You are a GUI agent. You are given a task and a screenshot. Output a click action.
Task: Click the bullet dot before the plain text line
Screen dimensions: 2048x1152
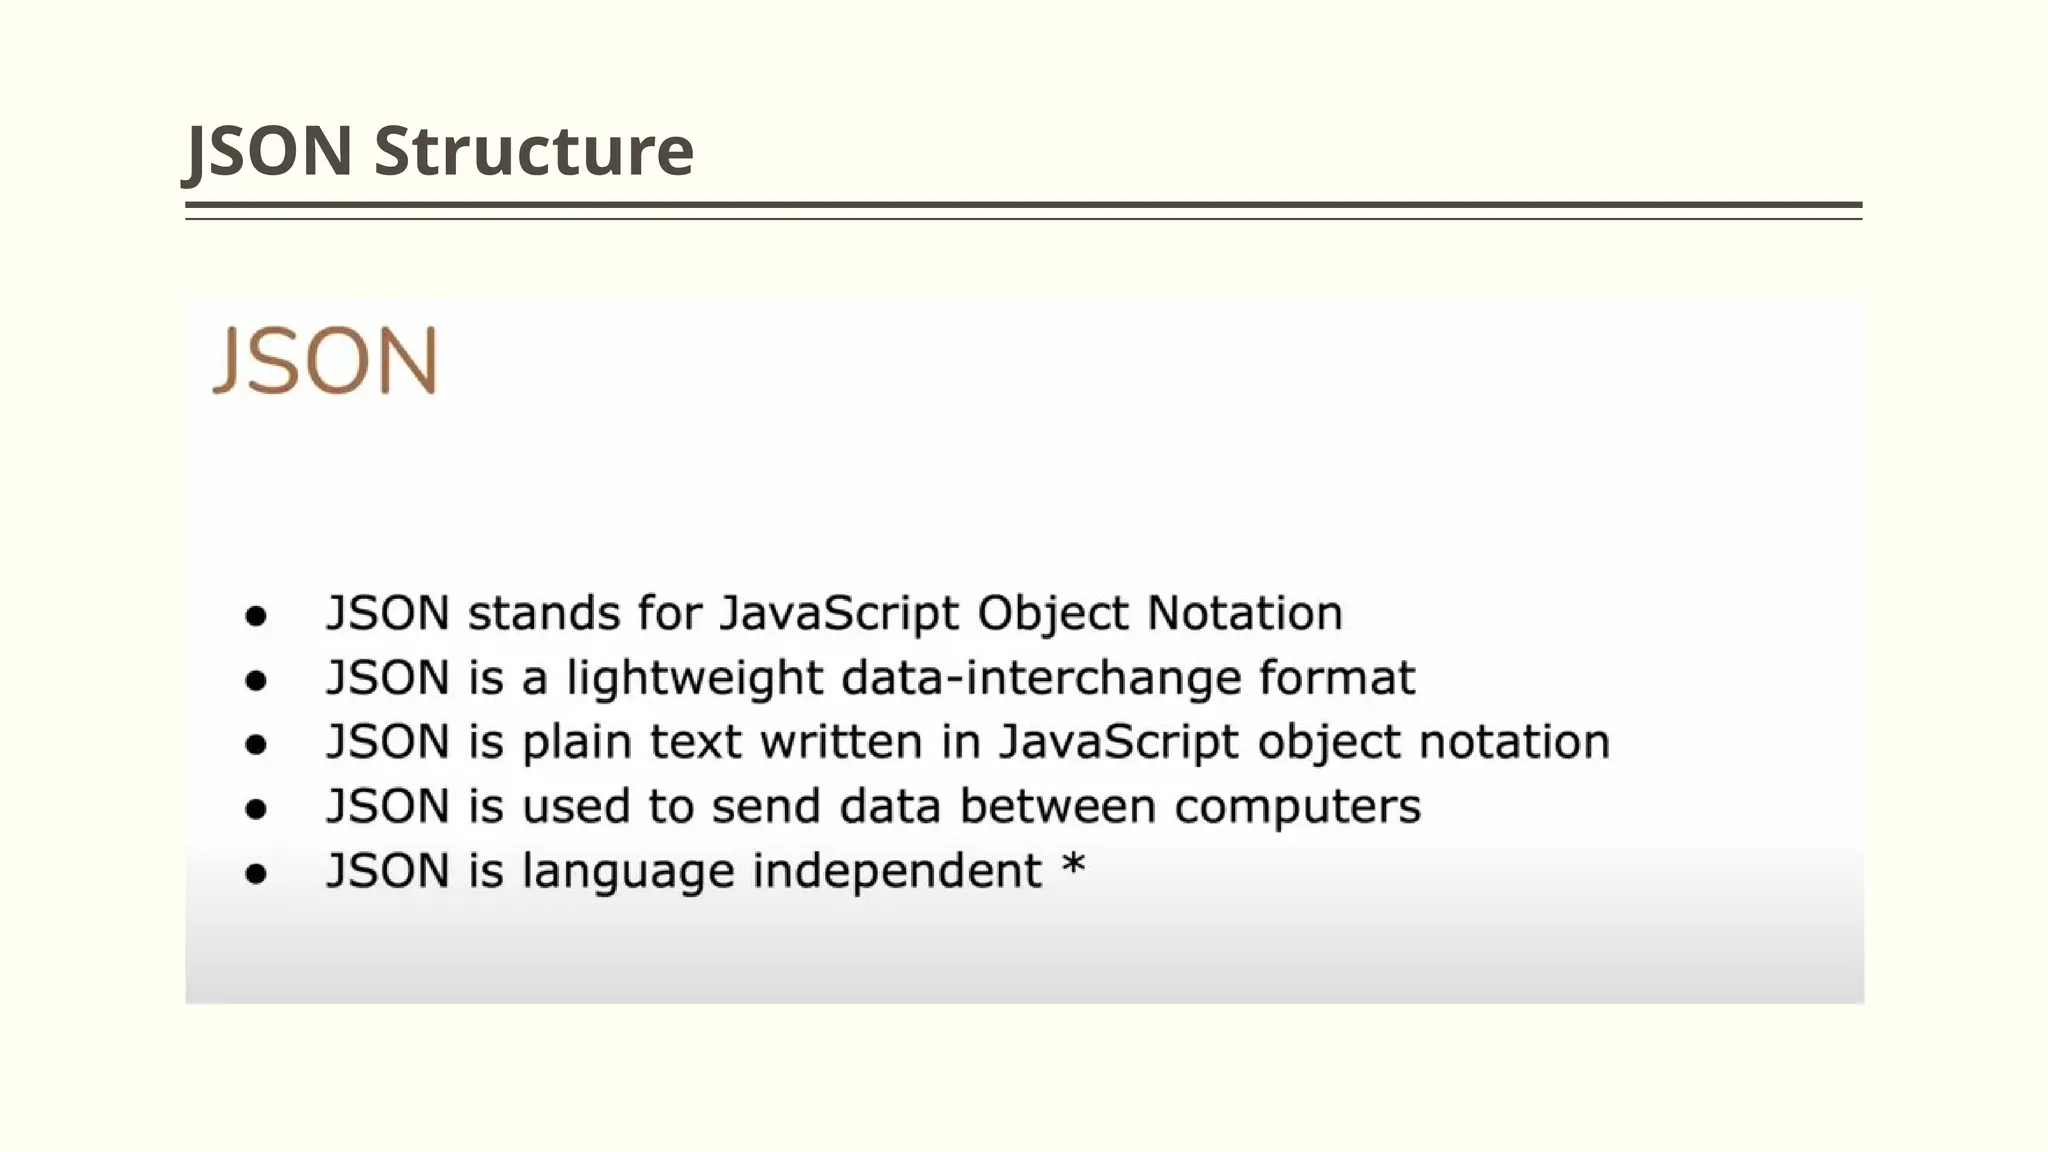point(256,744)
